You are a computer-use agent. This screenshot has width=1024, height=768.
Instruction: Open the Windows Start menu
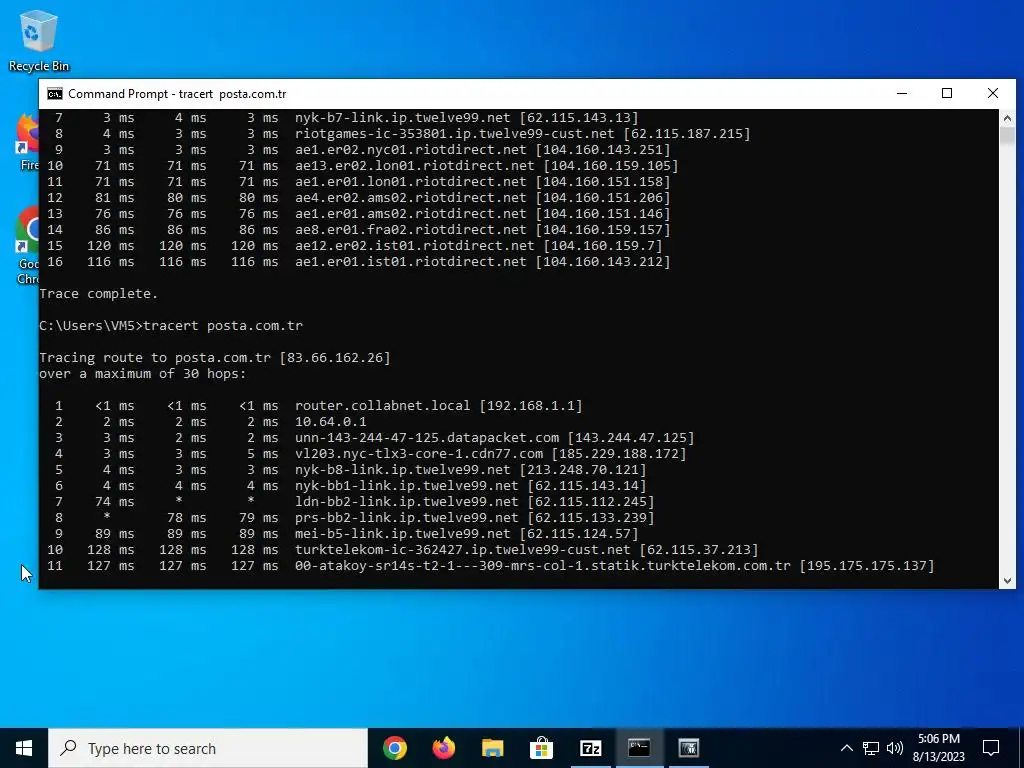tap(24, 748)
